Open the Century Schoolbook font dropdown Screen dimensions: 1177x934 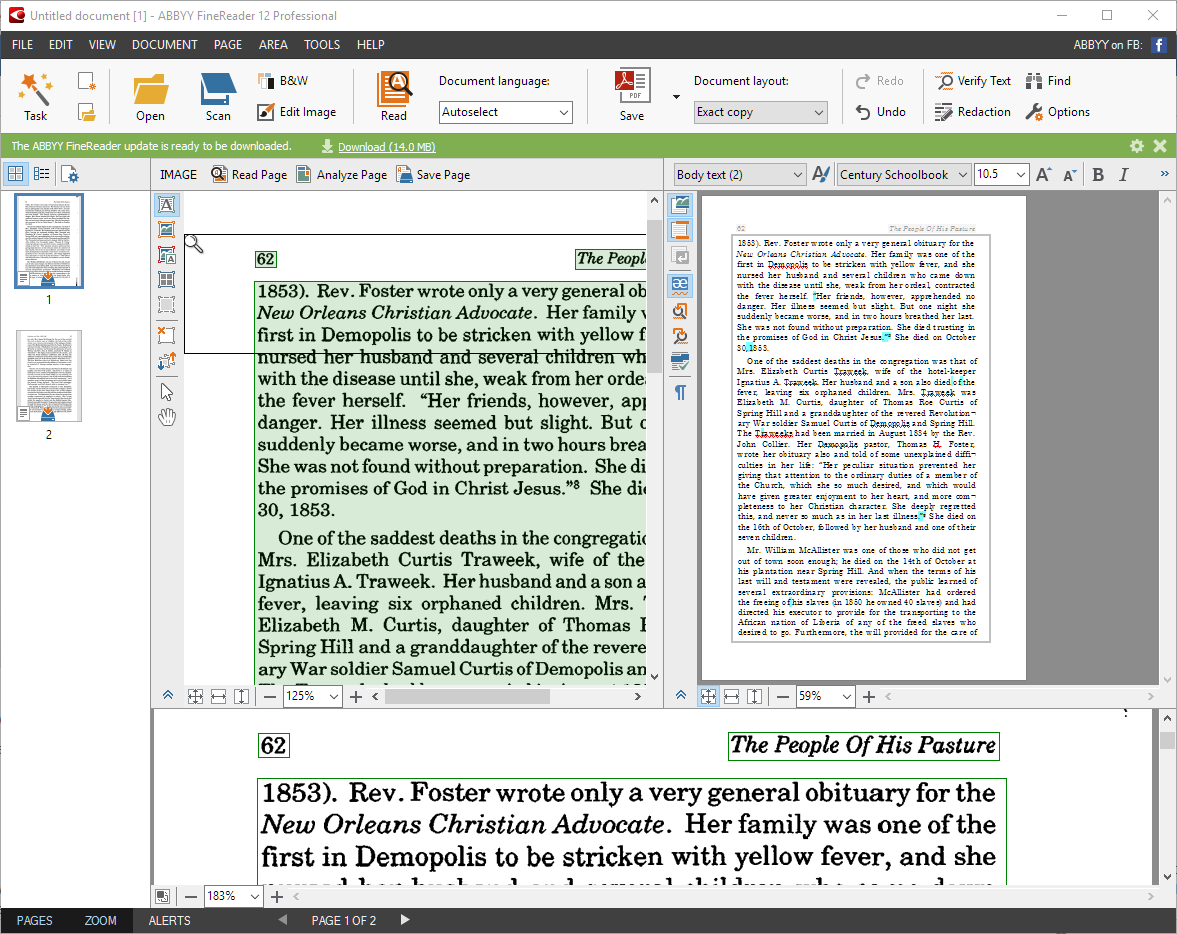click(x=904, y=175)
